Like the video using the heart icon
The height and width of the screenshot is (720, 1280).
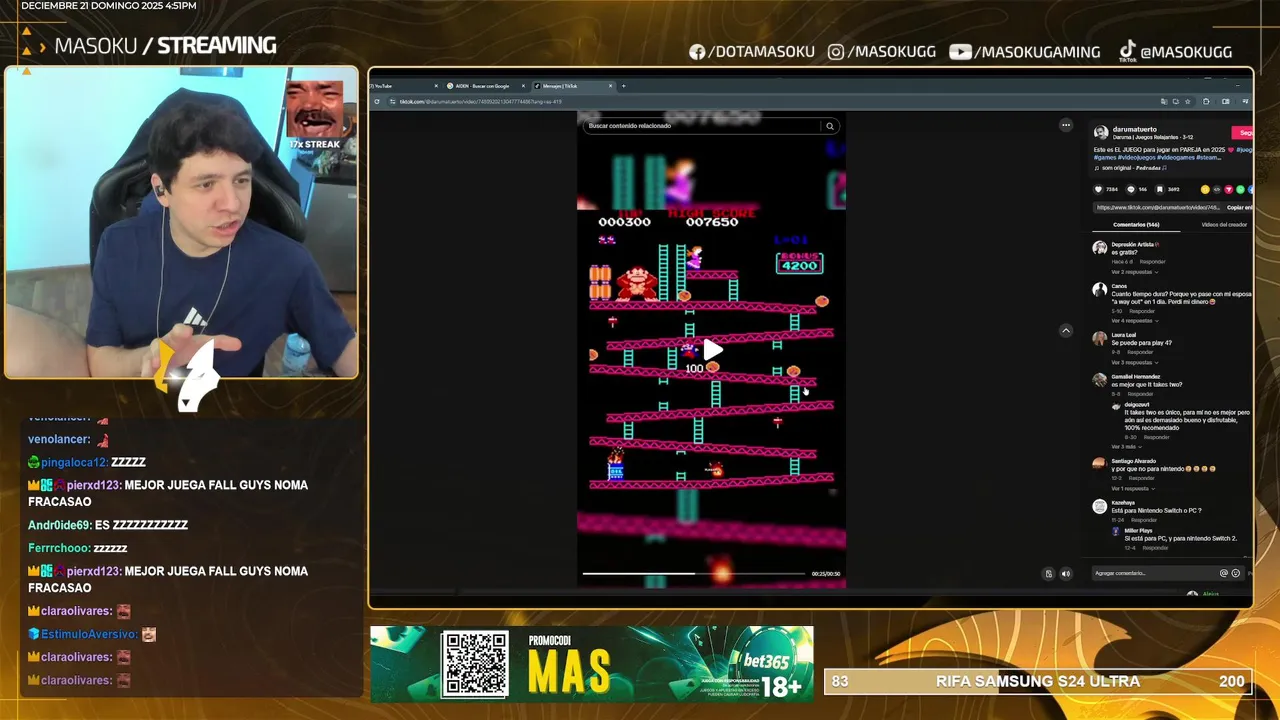click(x=1098, y=189)
